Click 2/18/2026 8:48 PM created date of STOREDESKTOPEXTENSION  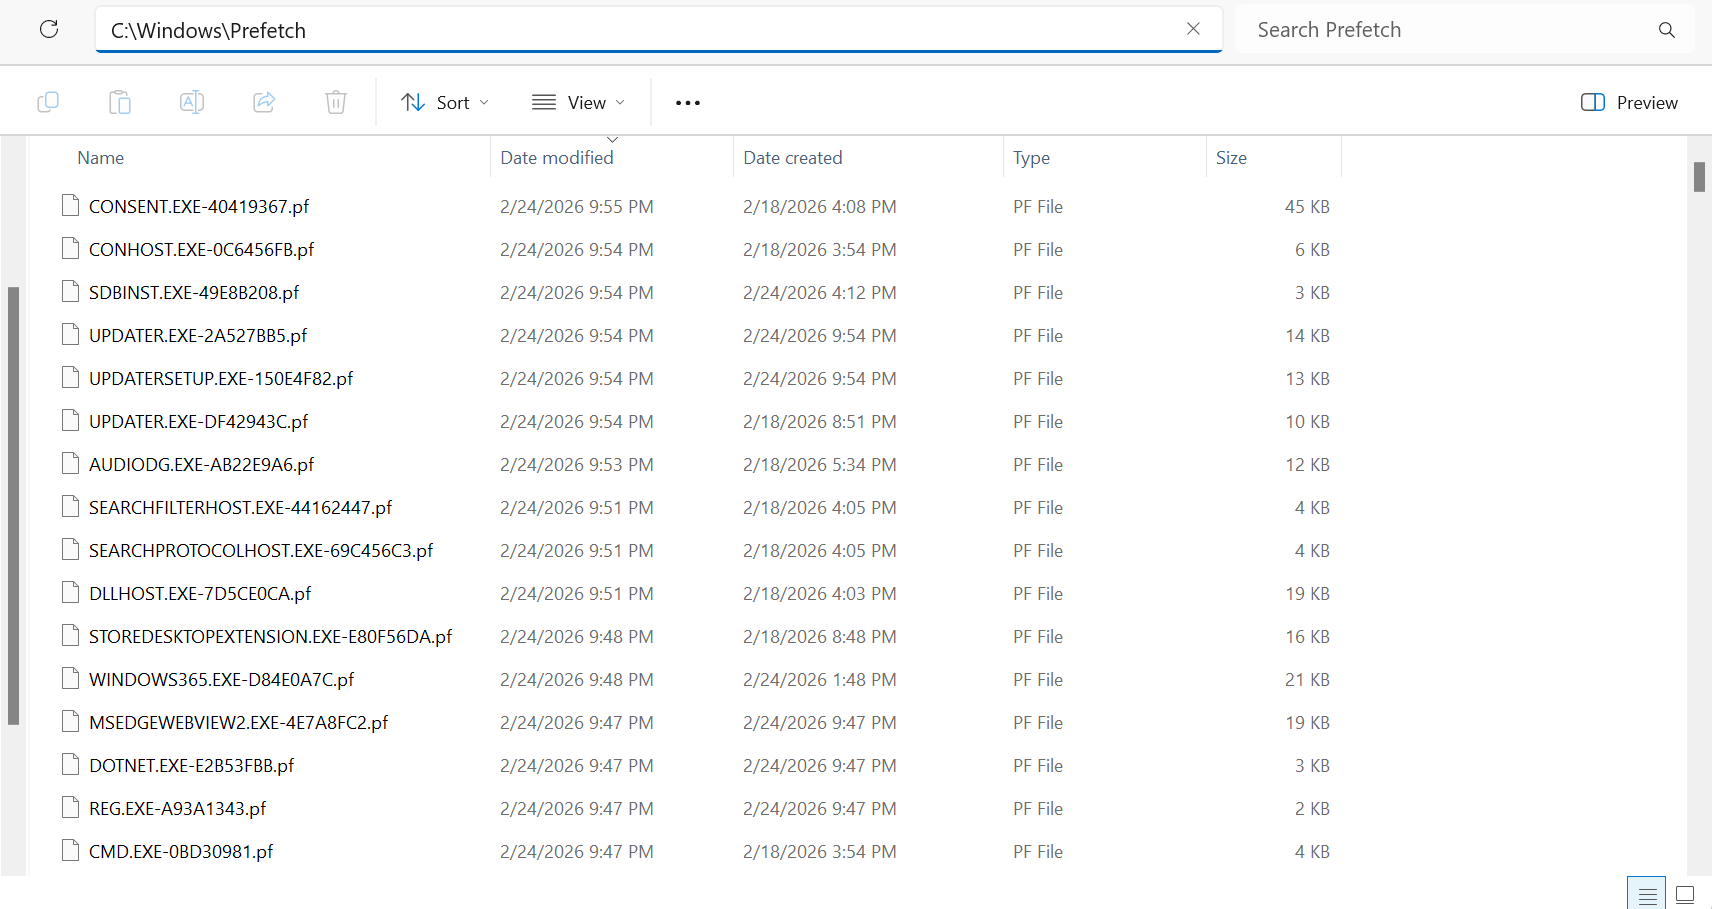820,637
